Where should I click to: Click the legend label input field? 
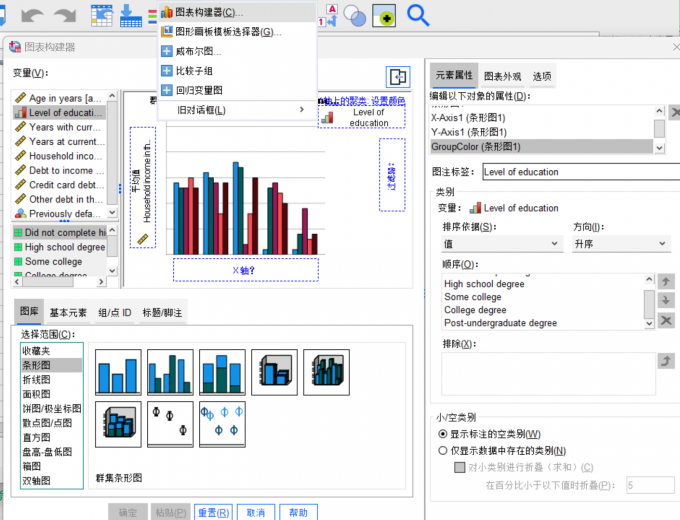[x=581, y=172]
